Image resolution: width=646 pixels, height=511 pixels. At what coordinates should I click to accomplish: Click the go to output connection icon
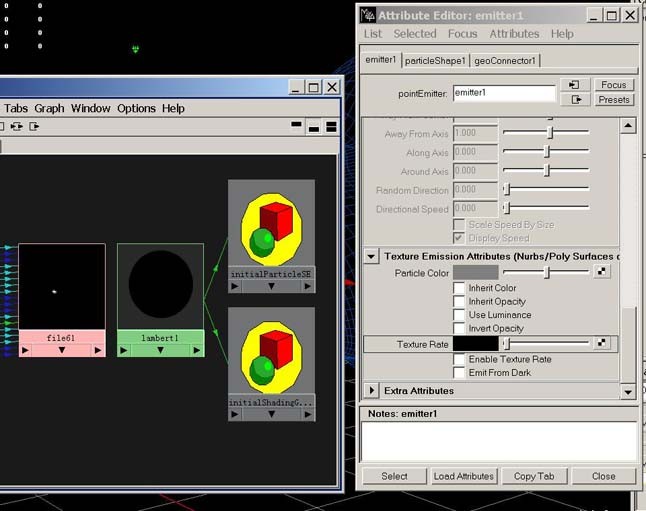click(574, 100)
